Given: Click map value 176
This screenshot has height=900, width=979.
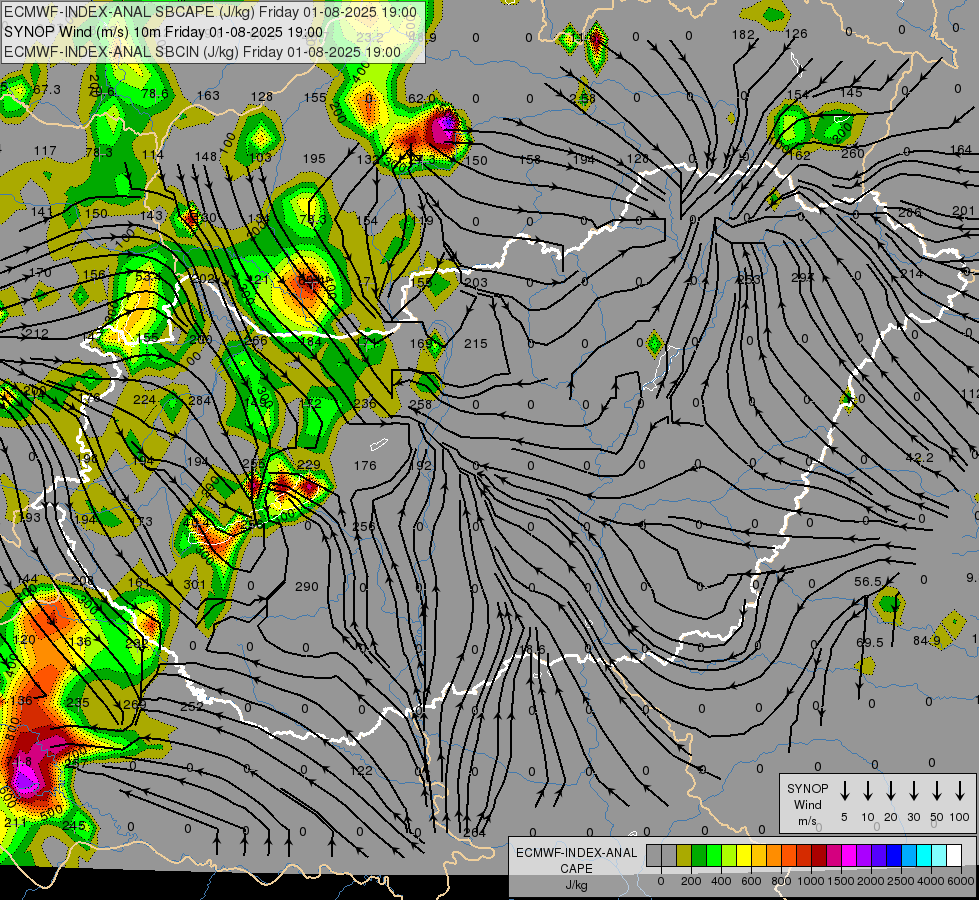Looking at the screenshot, I should pyautogui.click(x=365, y=465).
